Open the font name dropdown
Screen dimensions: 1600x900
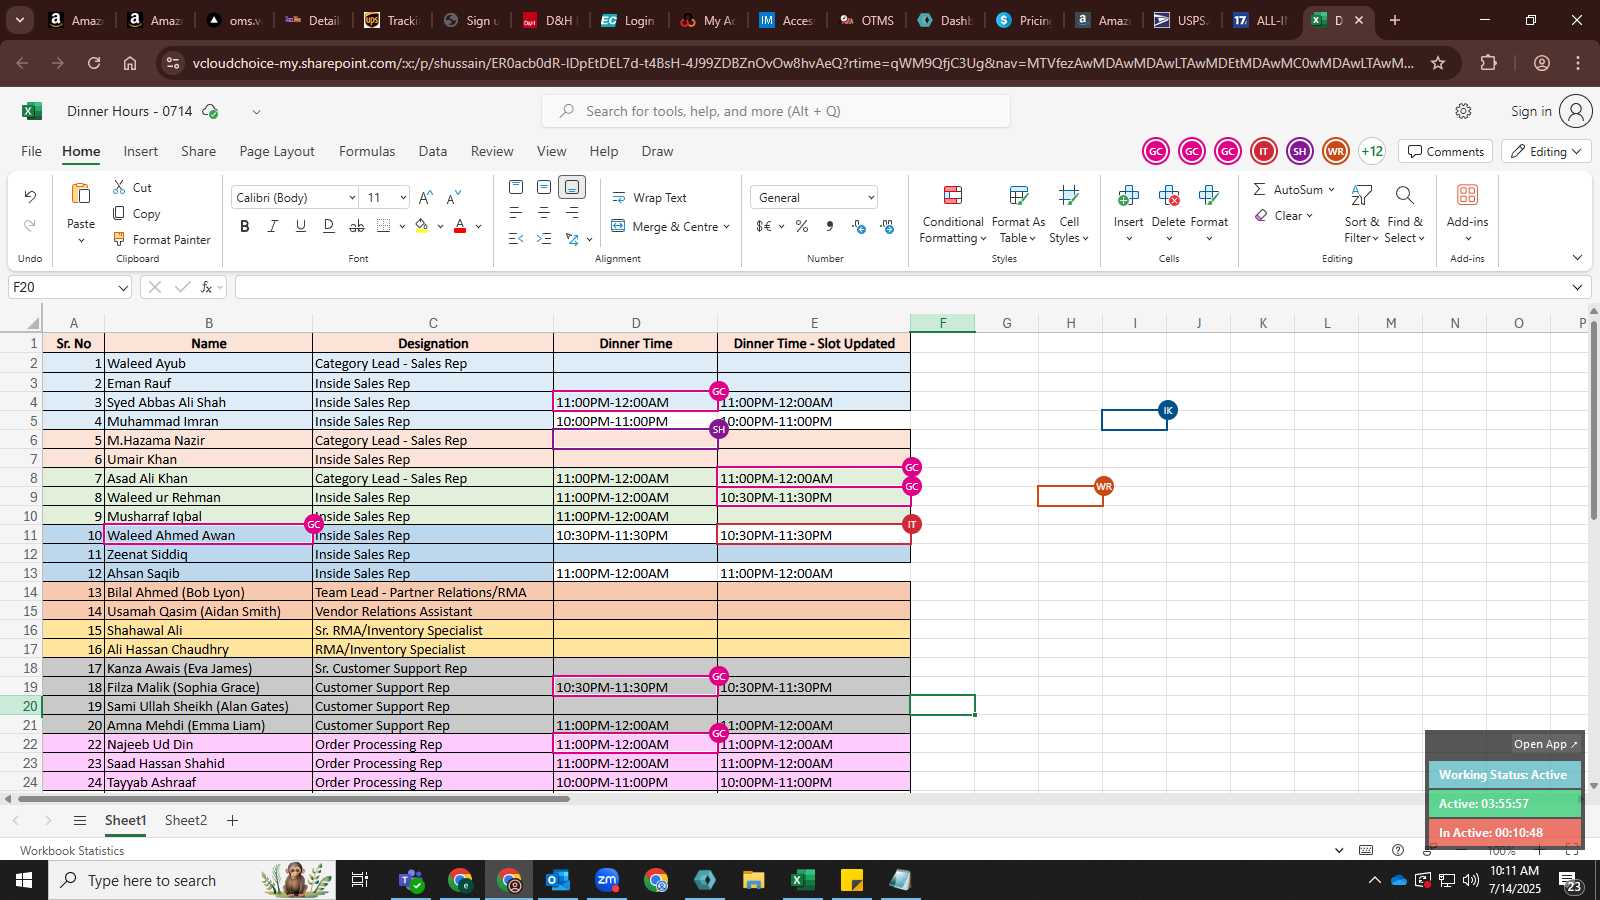[x=352, y=198]
